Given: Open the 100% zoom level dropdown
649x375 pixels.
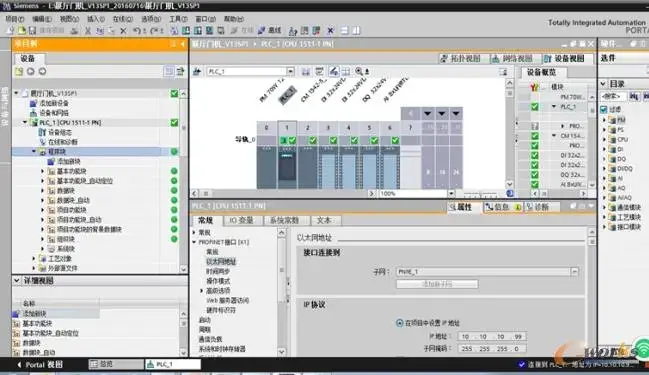Looking at the screenshot, I should click(x=451, y=193).
